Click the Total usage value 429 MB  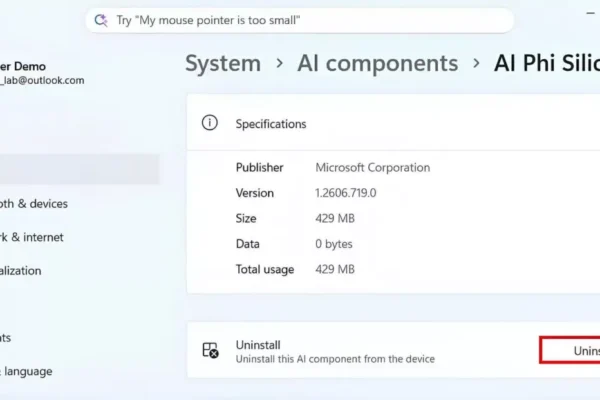(x=335, y=269)
